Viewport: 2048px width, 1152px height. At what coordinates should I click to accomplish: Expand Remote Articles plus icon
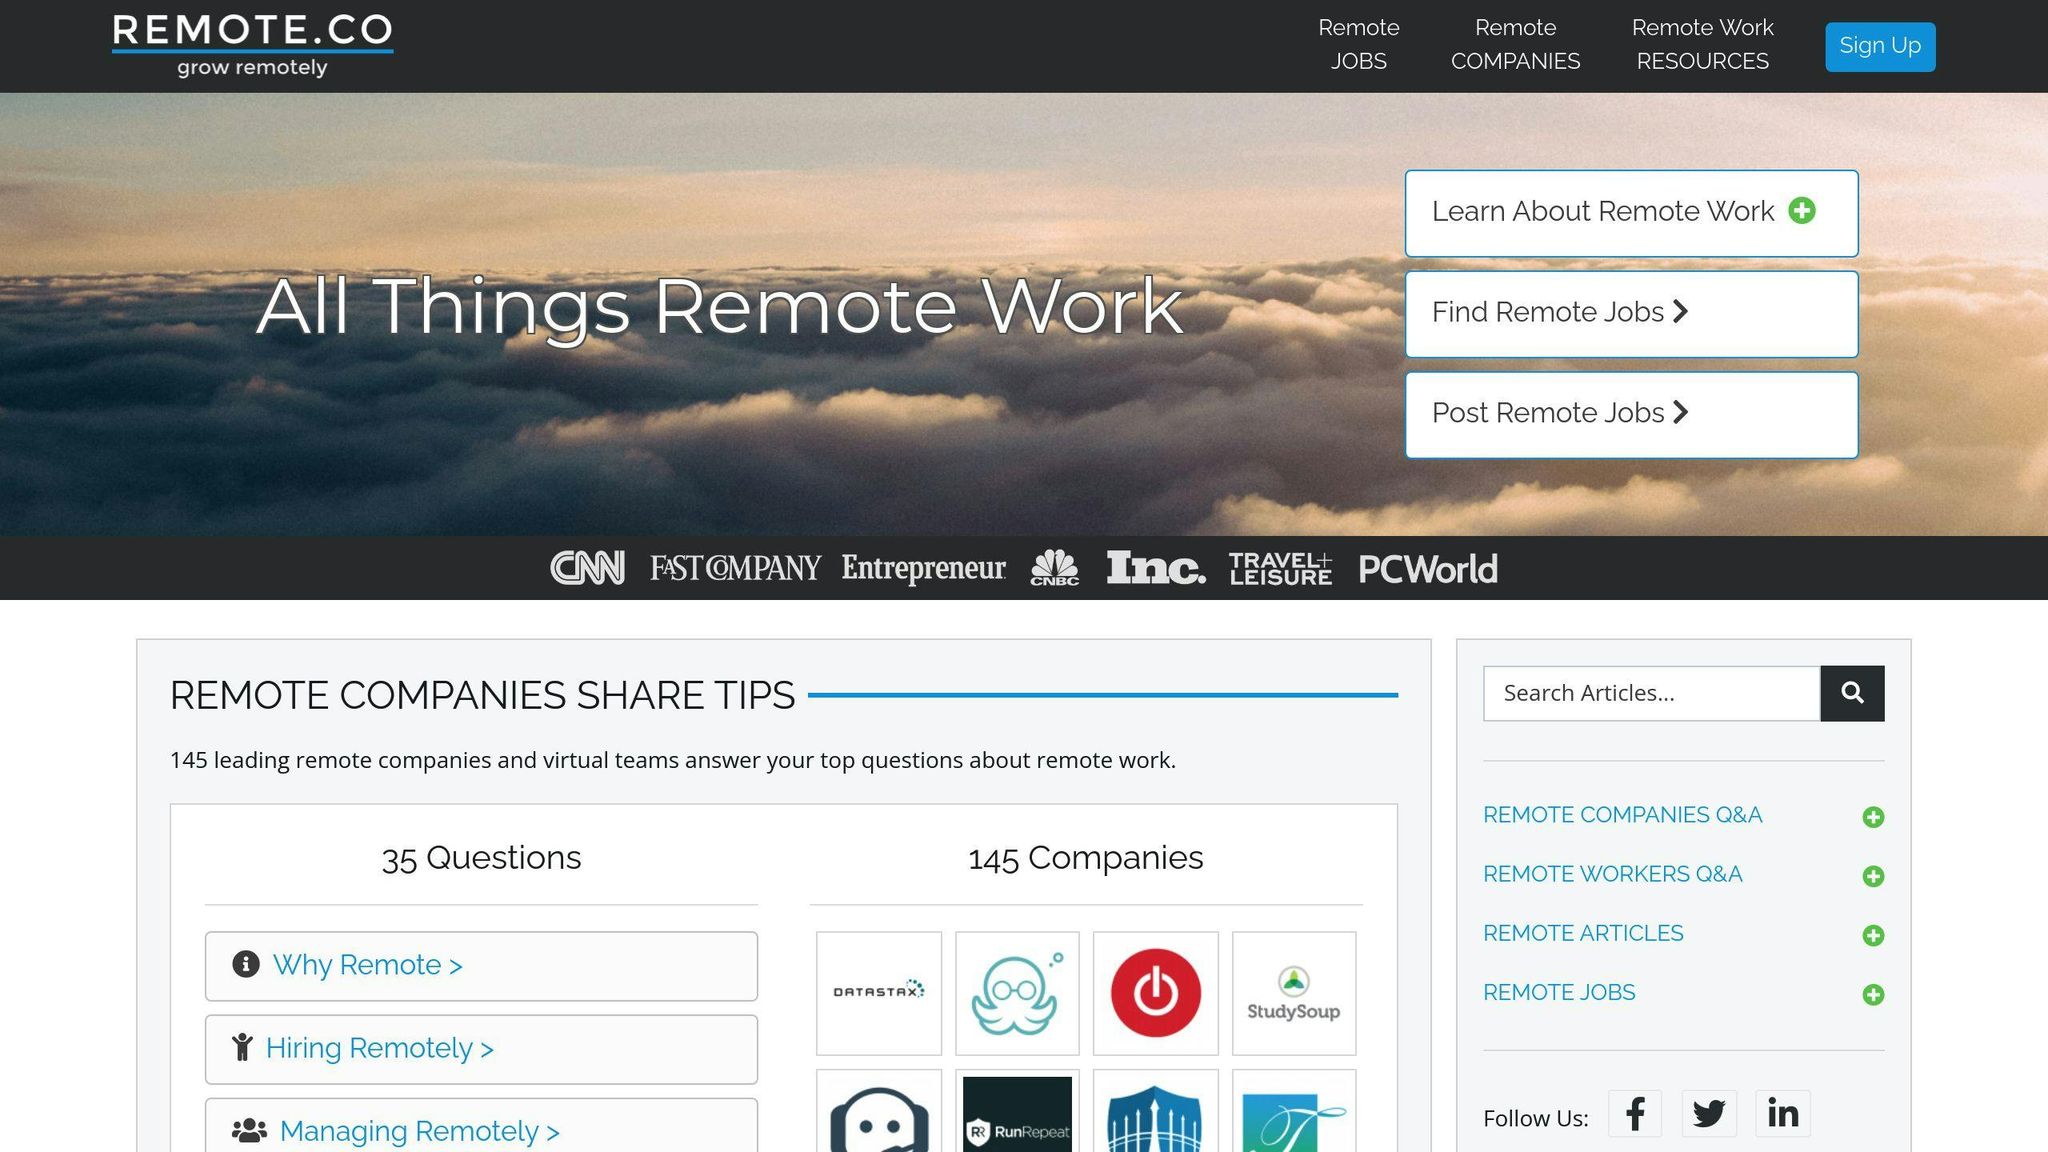click(1873, 935)
